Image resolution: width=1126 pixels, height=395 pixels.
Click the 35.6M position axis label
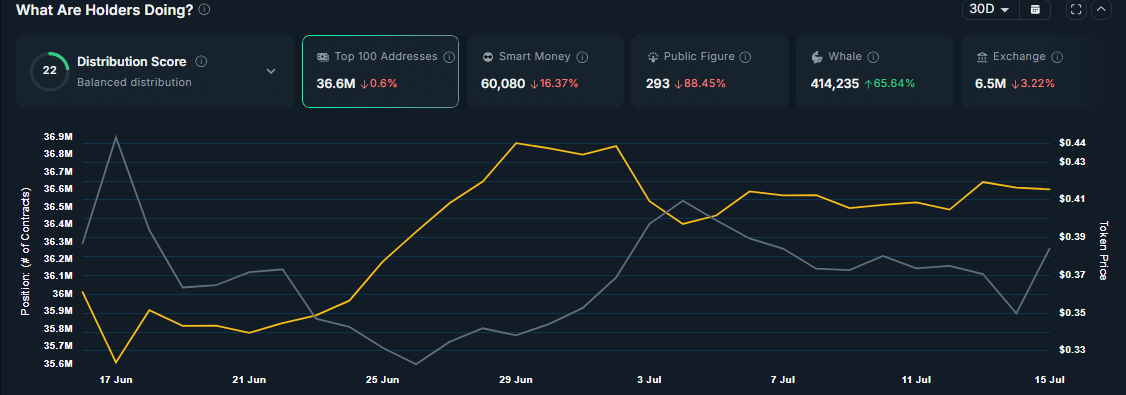coord(58,363)
